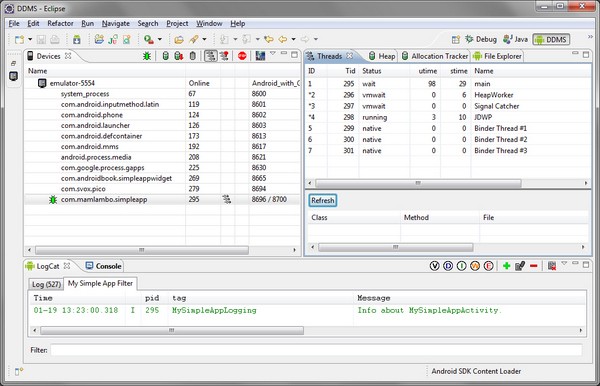Click the Devices panel horizontal scrollbar
The height and width of the screenshot is (386, 600).
pos(142,250)
